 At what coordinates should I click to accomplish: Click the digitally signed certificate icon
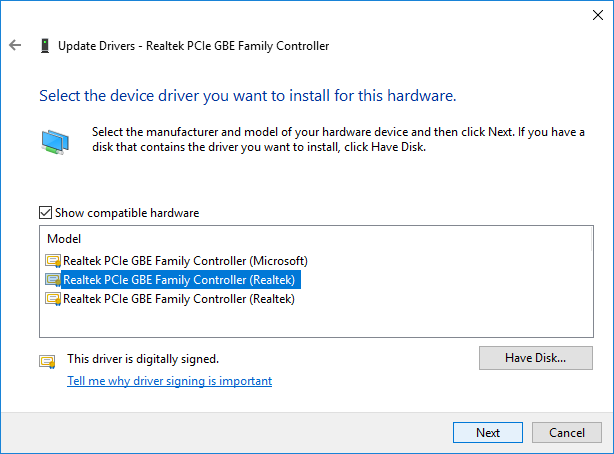point(47,360)
